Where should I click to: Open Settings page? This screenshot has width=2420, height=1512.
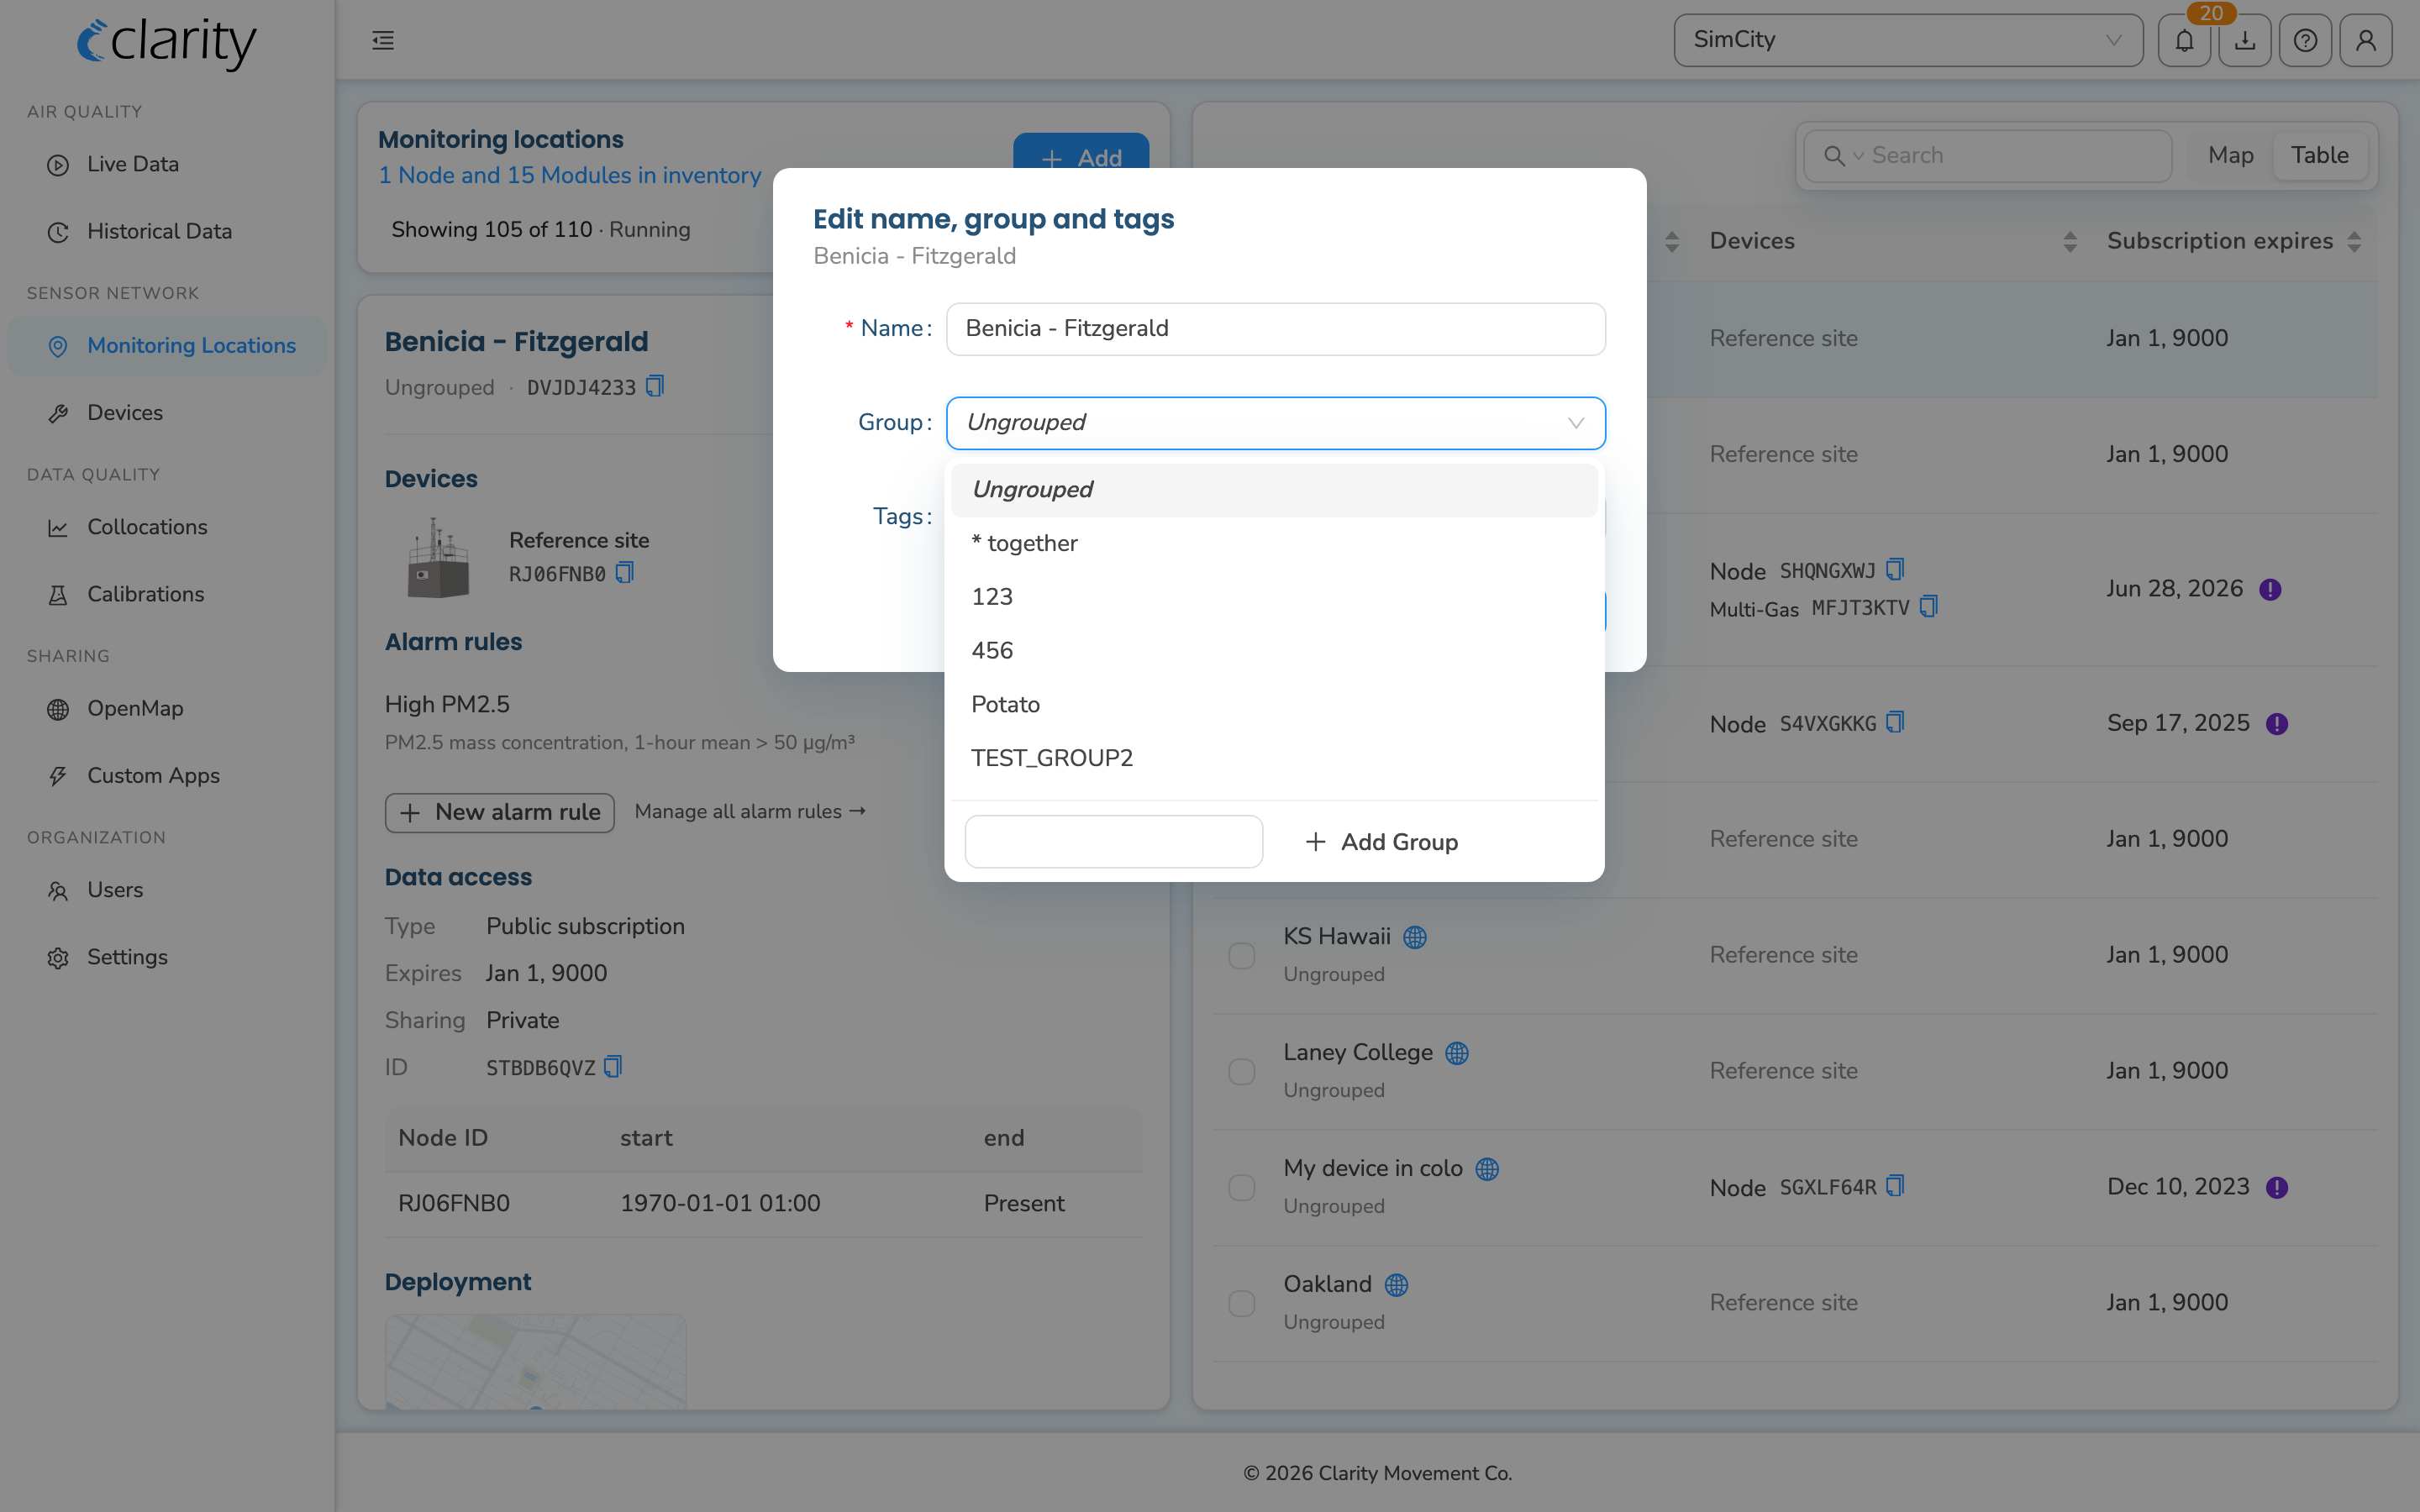tap(167, 957)
